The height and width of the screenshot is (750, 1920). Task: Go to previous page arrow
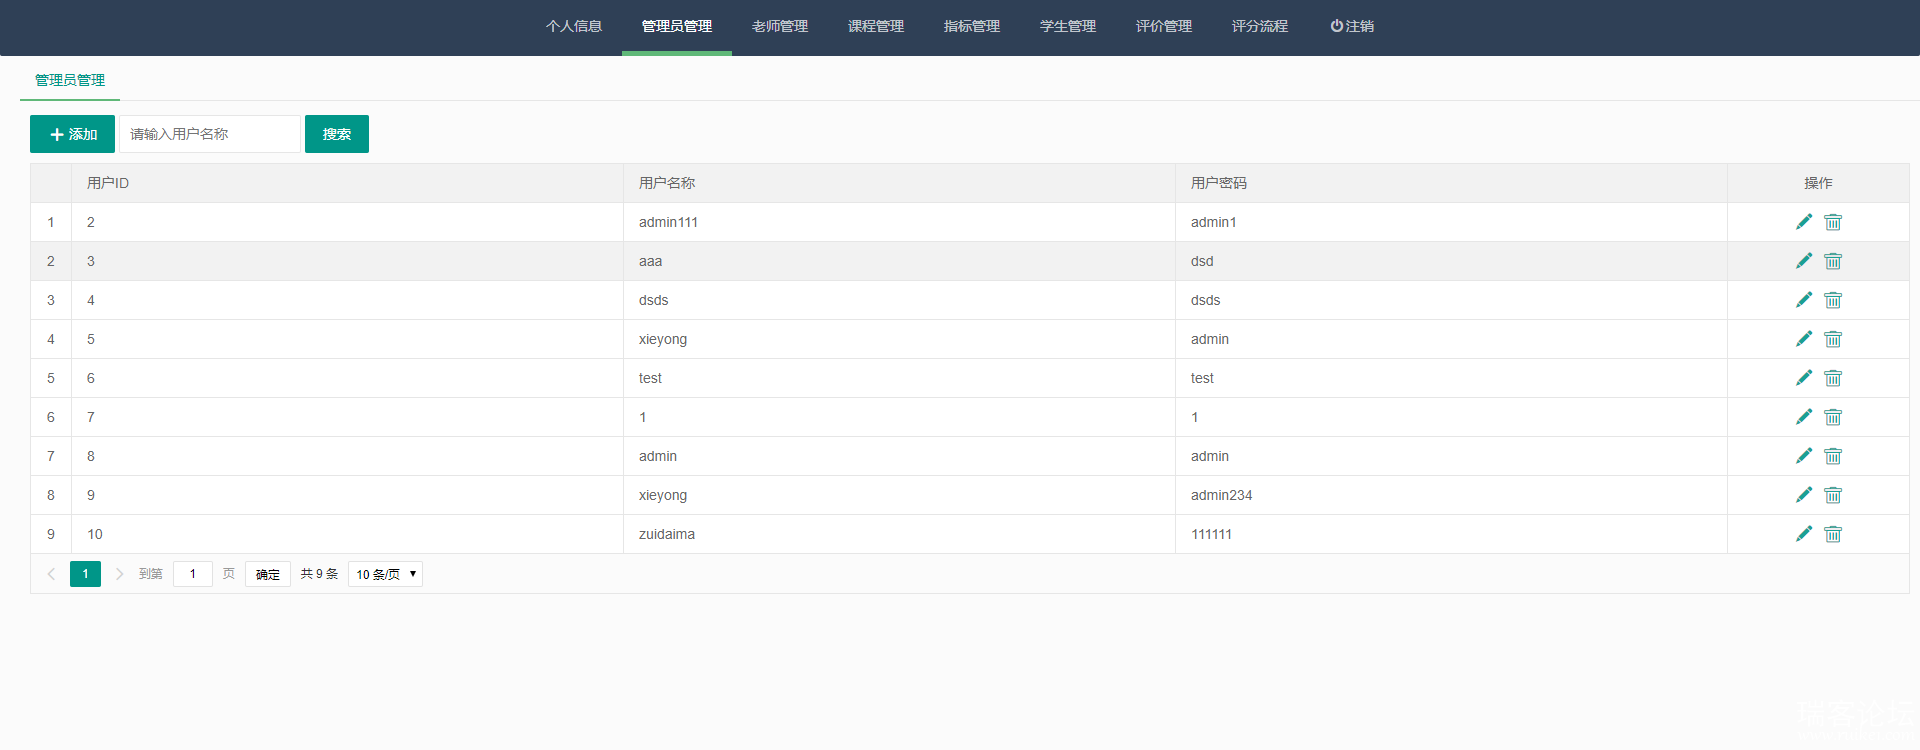tap(51, 574)
